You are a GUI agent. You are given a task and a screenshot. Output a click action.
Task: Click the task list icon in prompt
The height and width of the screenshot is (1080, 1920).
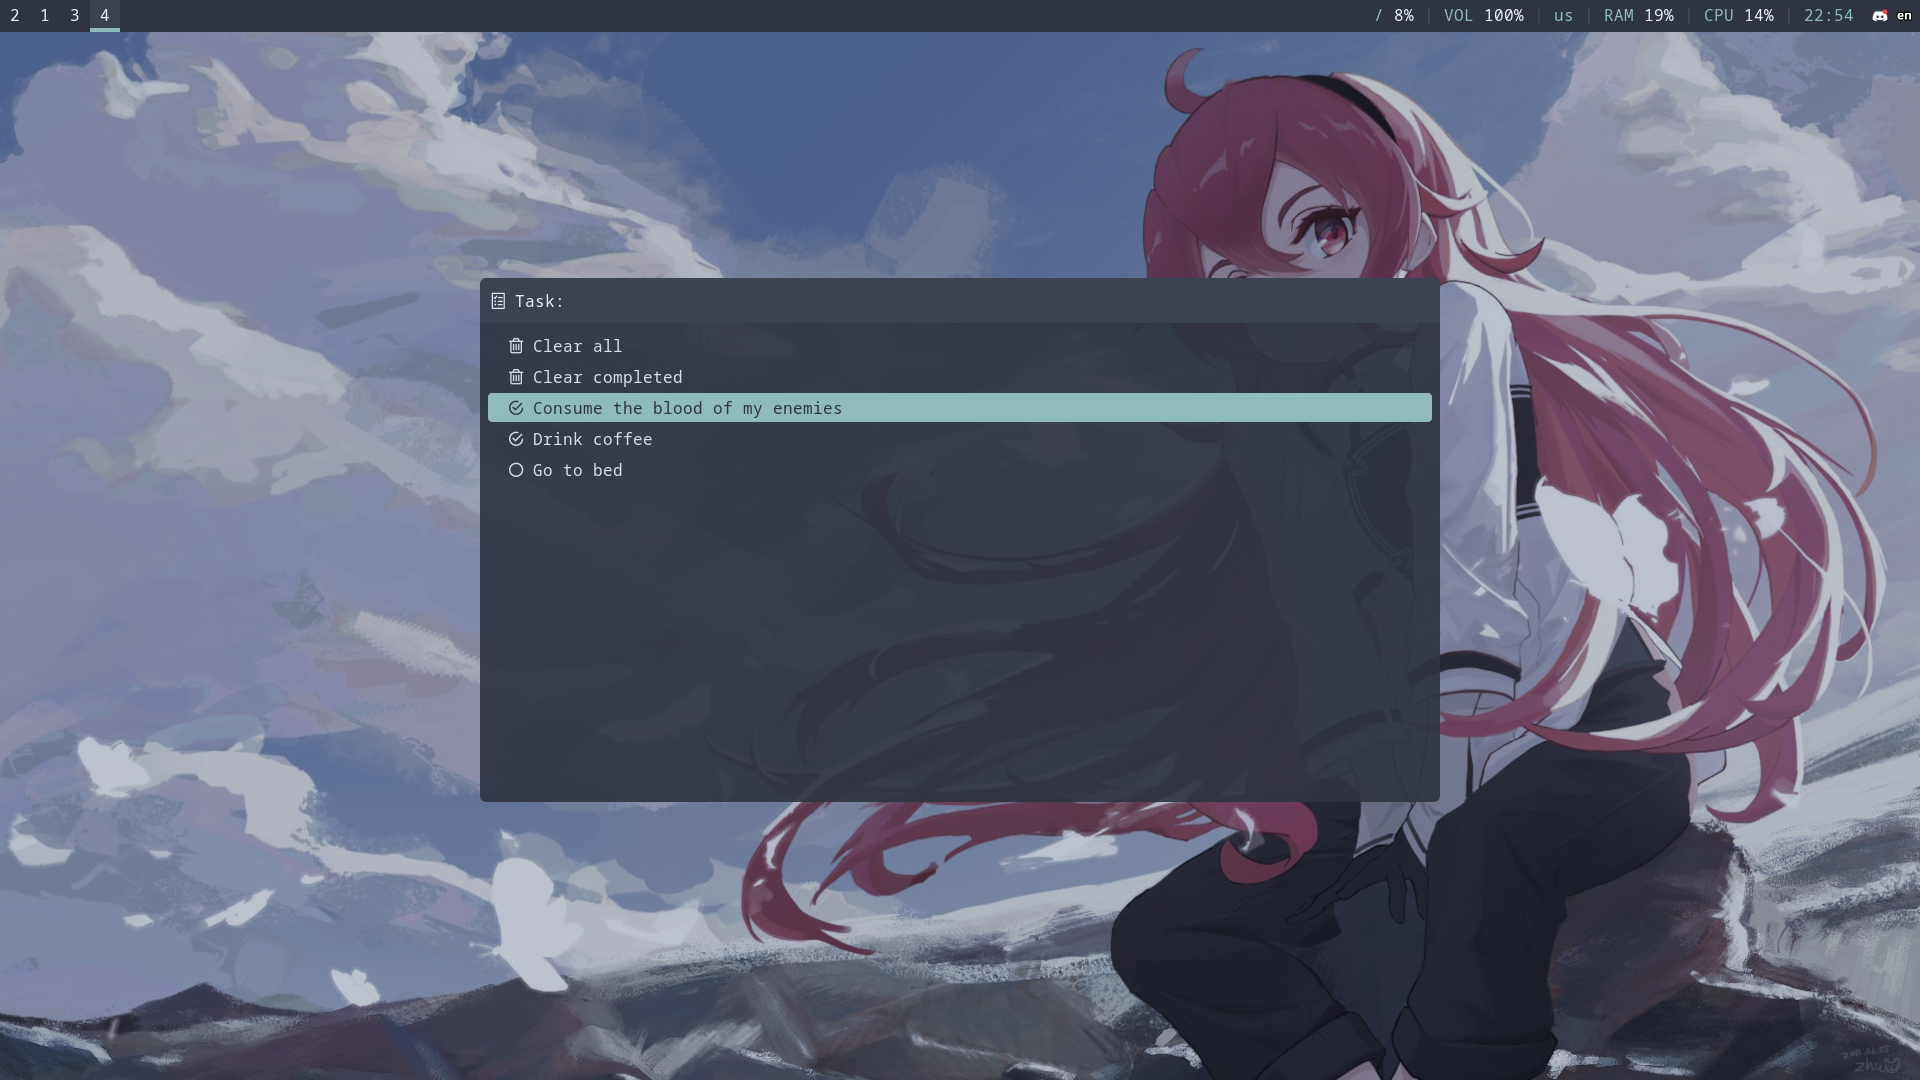(x=498, y=301)
